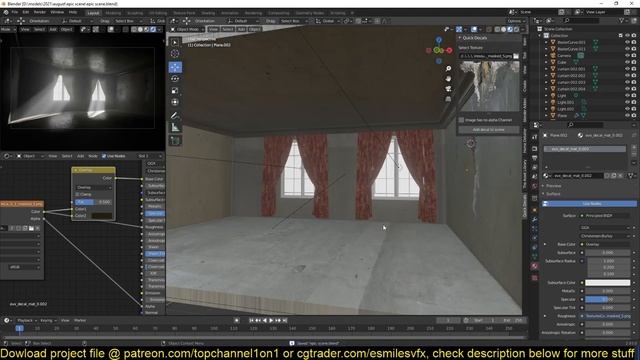The height and width of the screenshot is (360, 640).
Task: Open the Window menu
Action: (57, 12)
